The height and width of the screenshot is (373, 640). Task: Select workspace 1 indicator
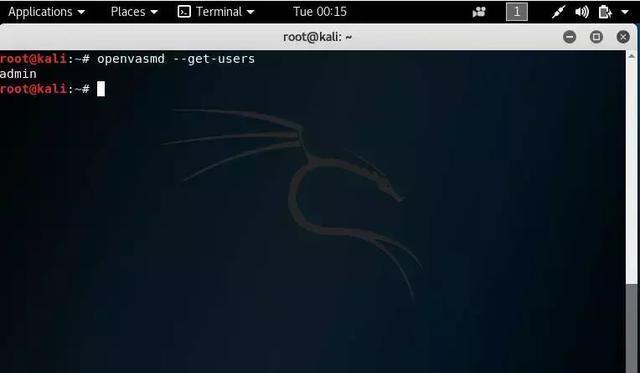pos(517,11)
